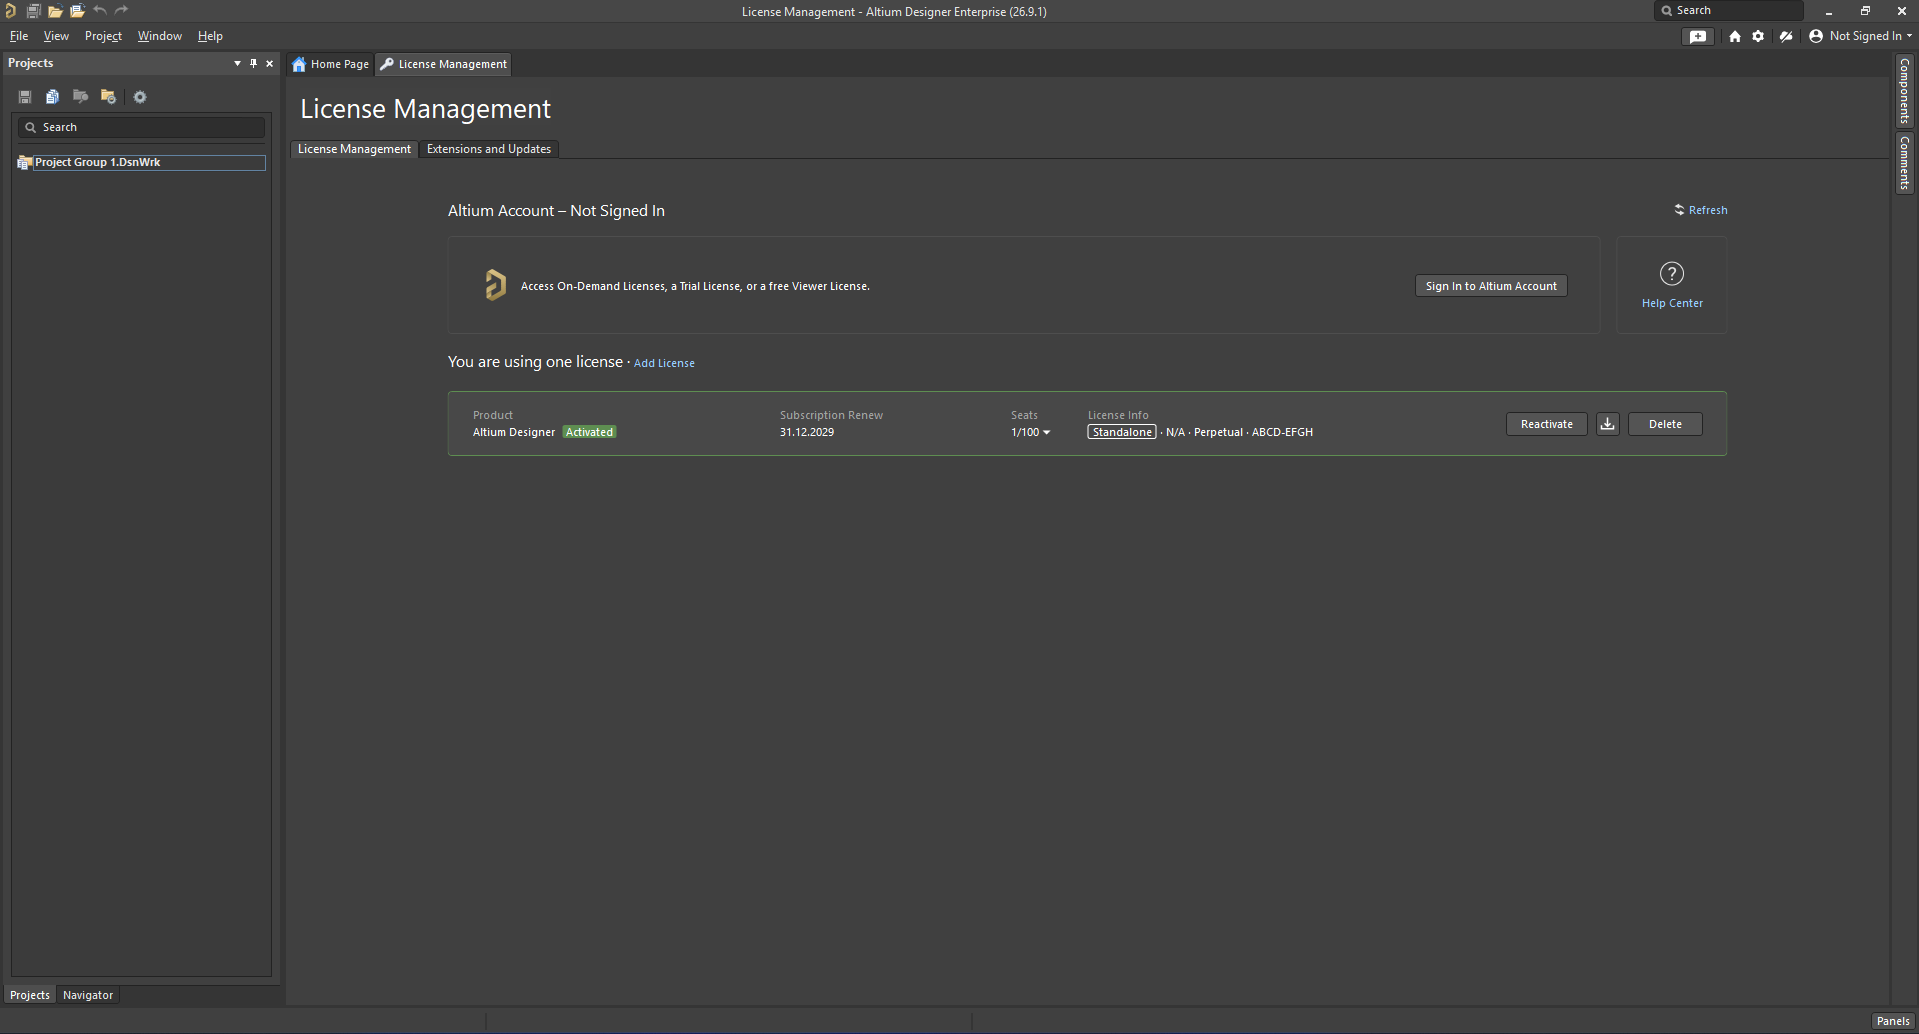Open the Projects panel options dropdown arrow

pyautogui.click(x=238, y=63)
